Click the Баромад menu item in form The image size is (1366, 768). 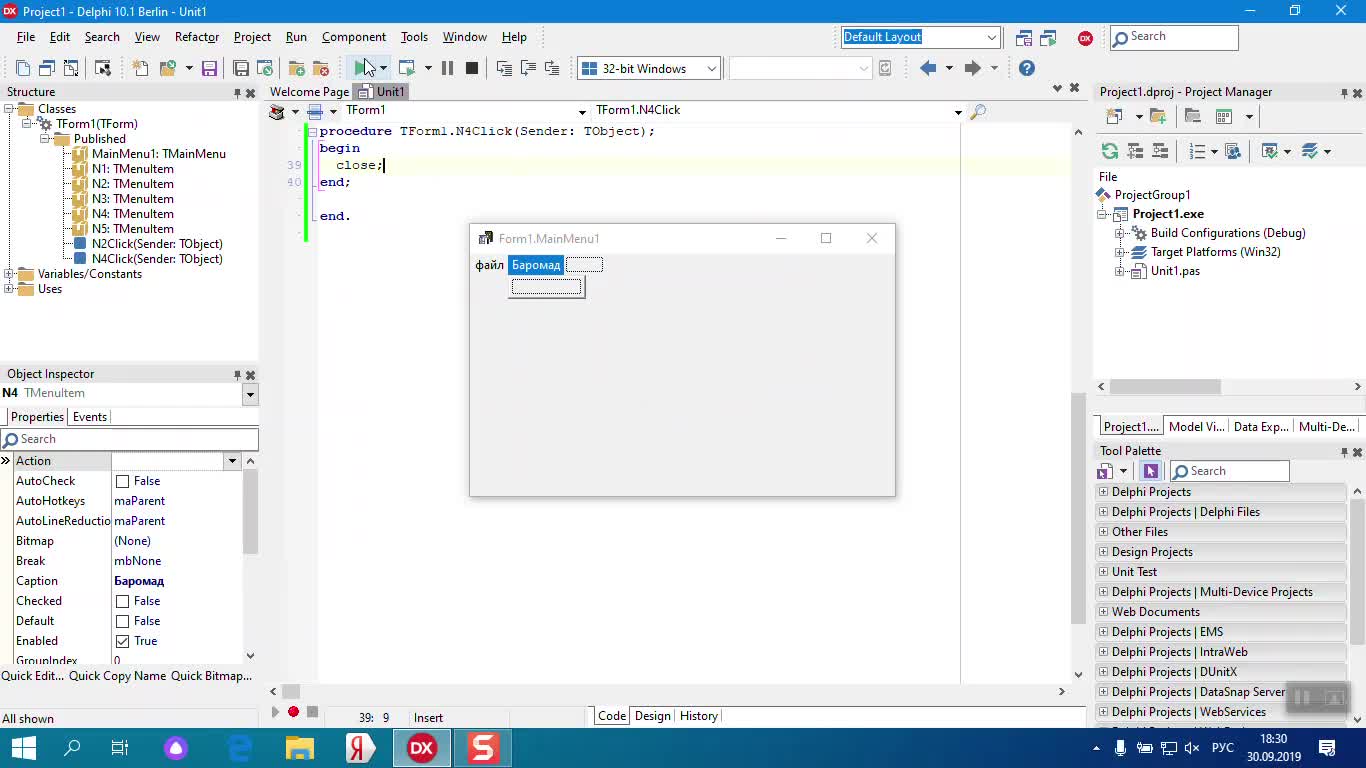536,265
